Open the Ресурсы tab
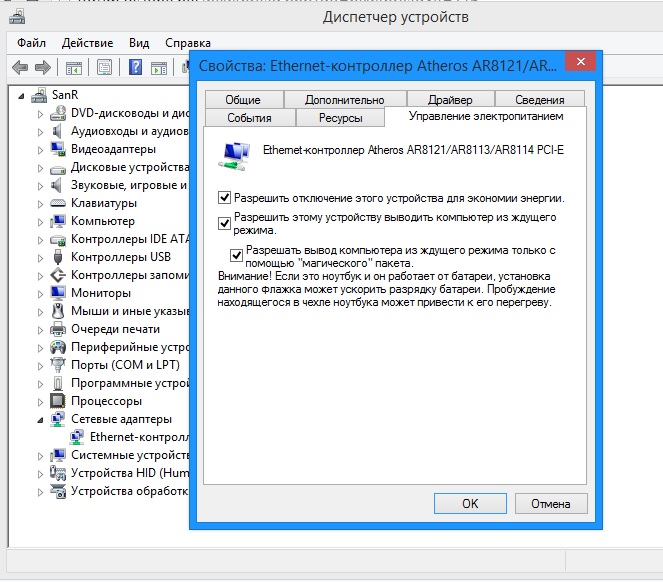The width and height of the screenshot is (663, 582). [340, 117]
